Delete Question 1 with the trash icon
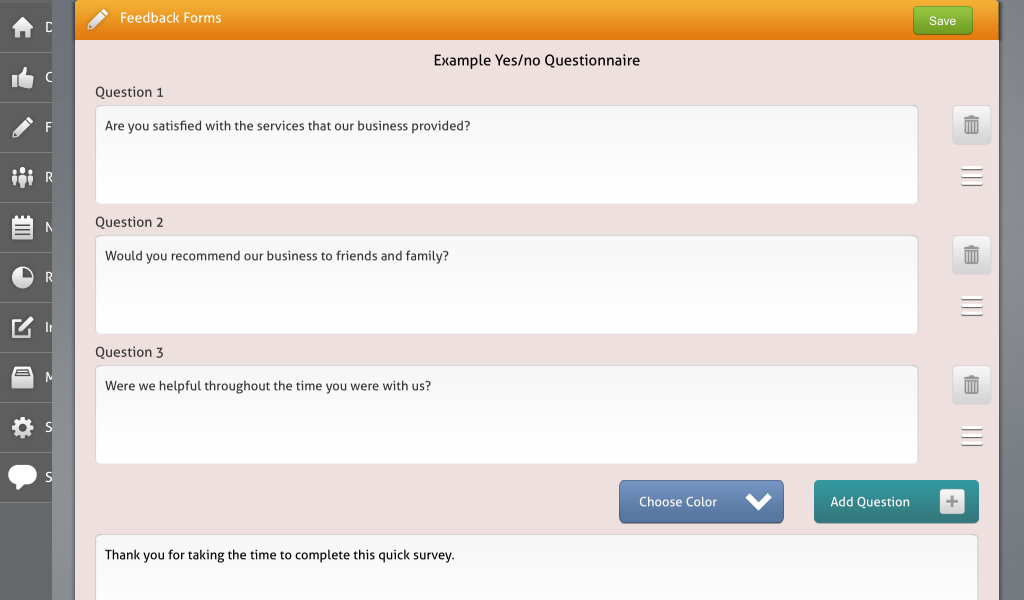The image size is (1024, 600). (971, 125)
